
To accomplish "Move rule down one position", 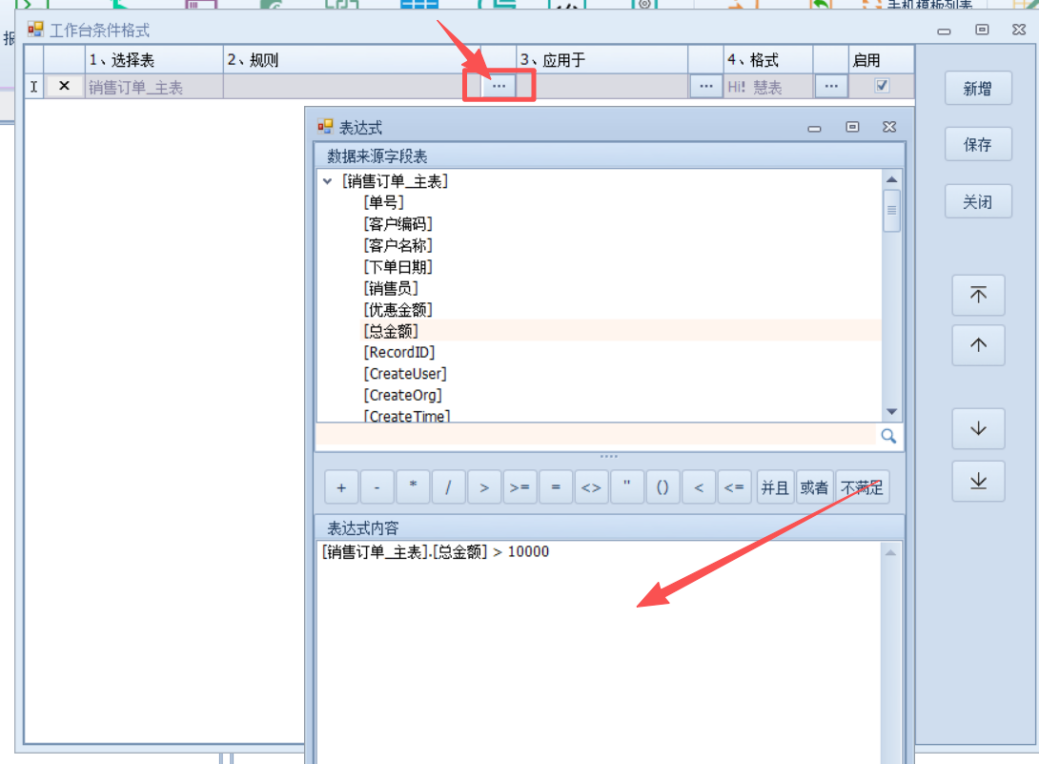I will pyautogui.click(x=978, y=429).
